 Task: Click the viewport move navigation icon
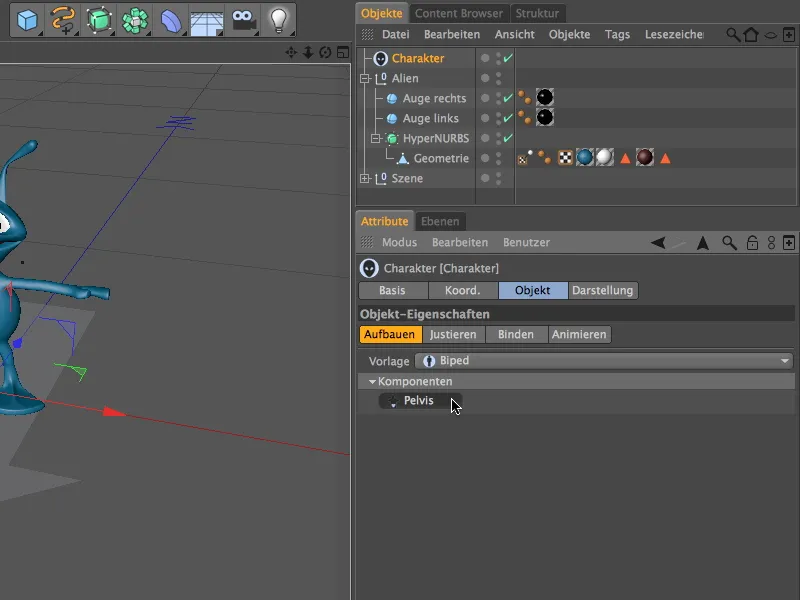pyautogui.click(x=291, y=52)
